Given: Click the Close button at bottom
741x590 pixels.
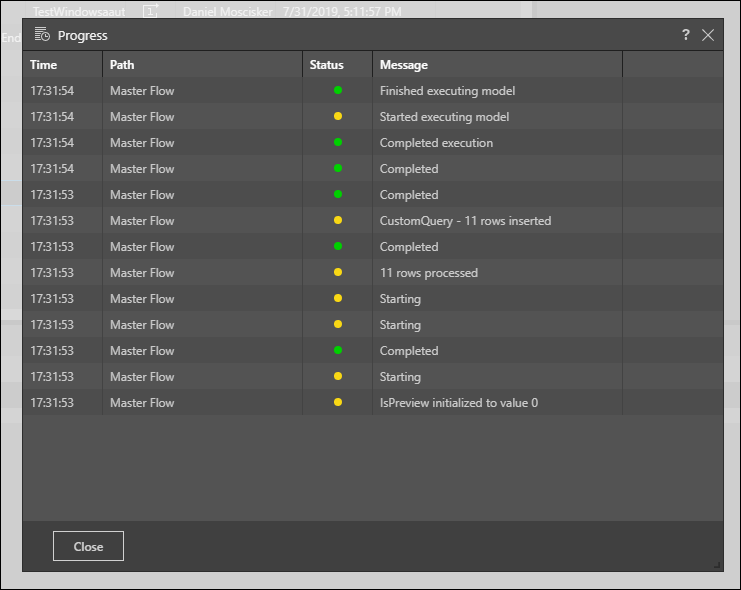Looking at the screenshot, I should point(88,546).
